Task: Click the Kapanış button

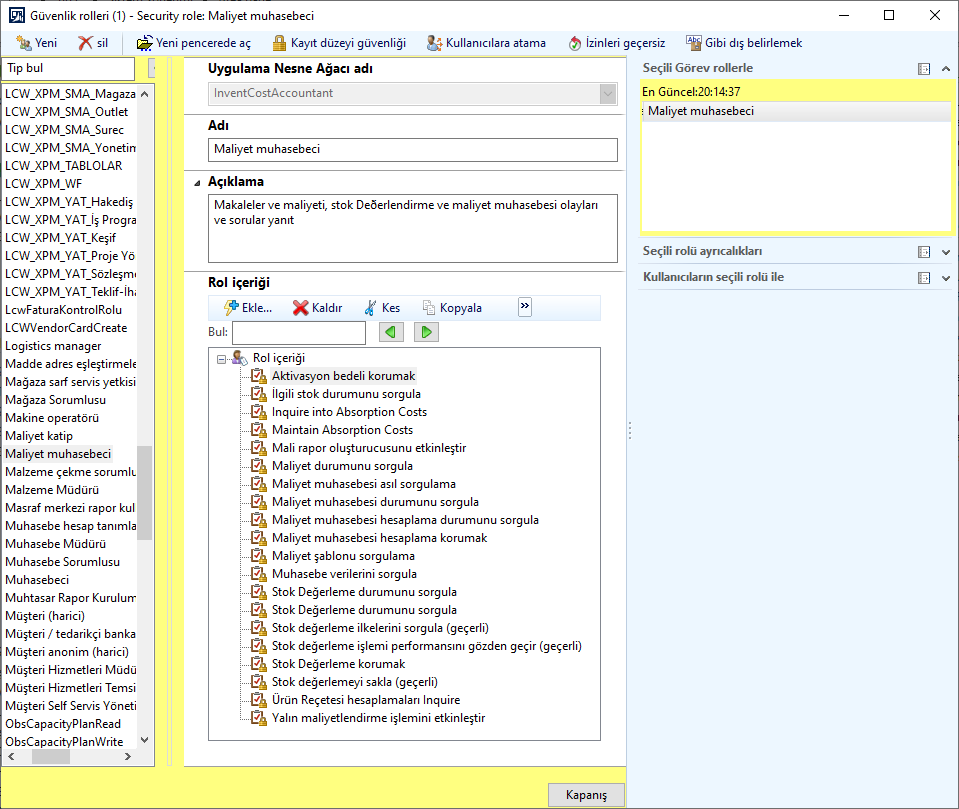Action: (x=586, y=794)
